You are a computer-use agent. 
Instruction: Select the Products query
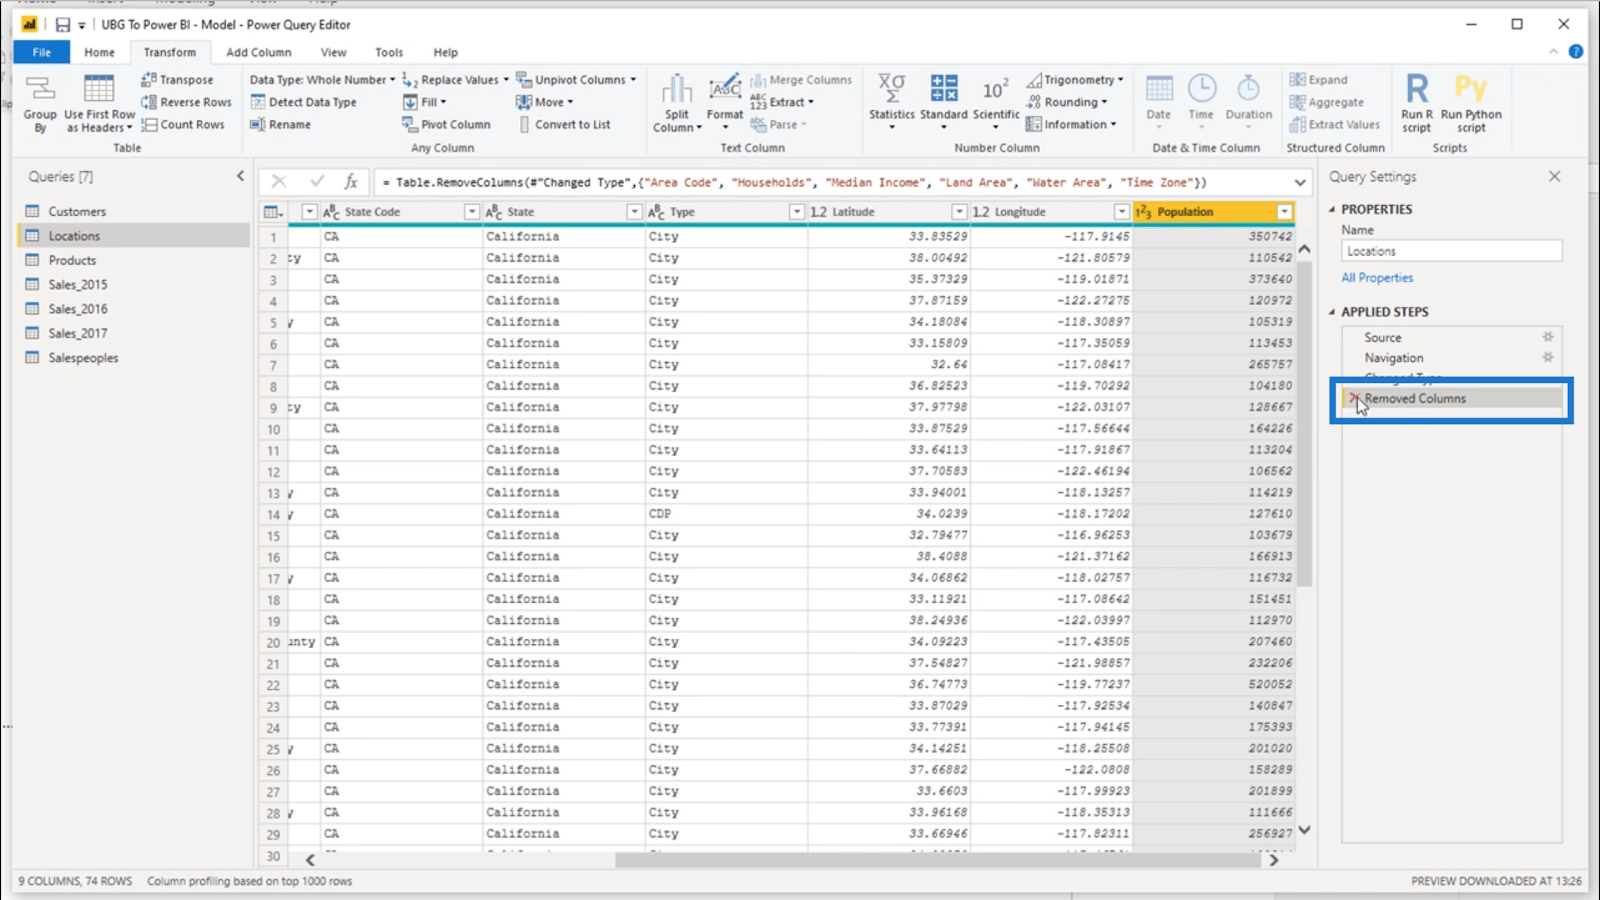point(133,260)
